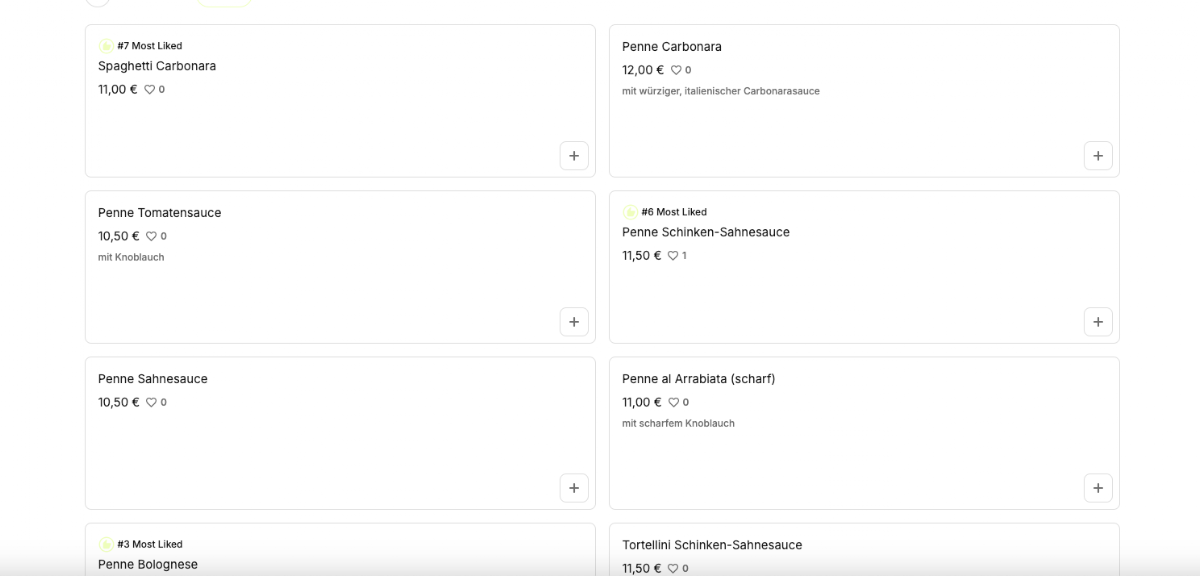Toggle heart on Penne Schinken-Sahnesauce
Image resolution: width=1200 pixels, height=576 pixels.
click(673, 255)
